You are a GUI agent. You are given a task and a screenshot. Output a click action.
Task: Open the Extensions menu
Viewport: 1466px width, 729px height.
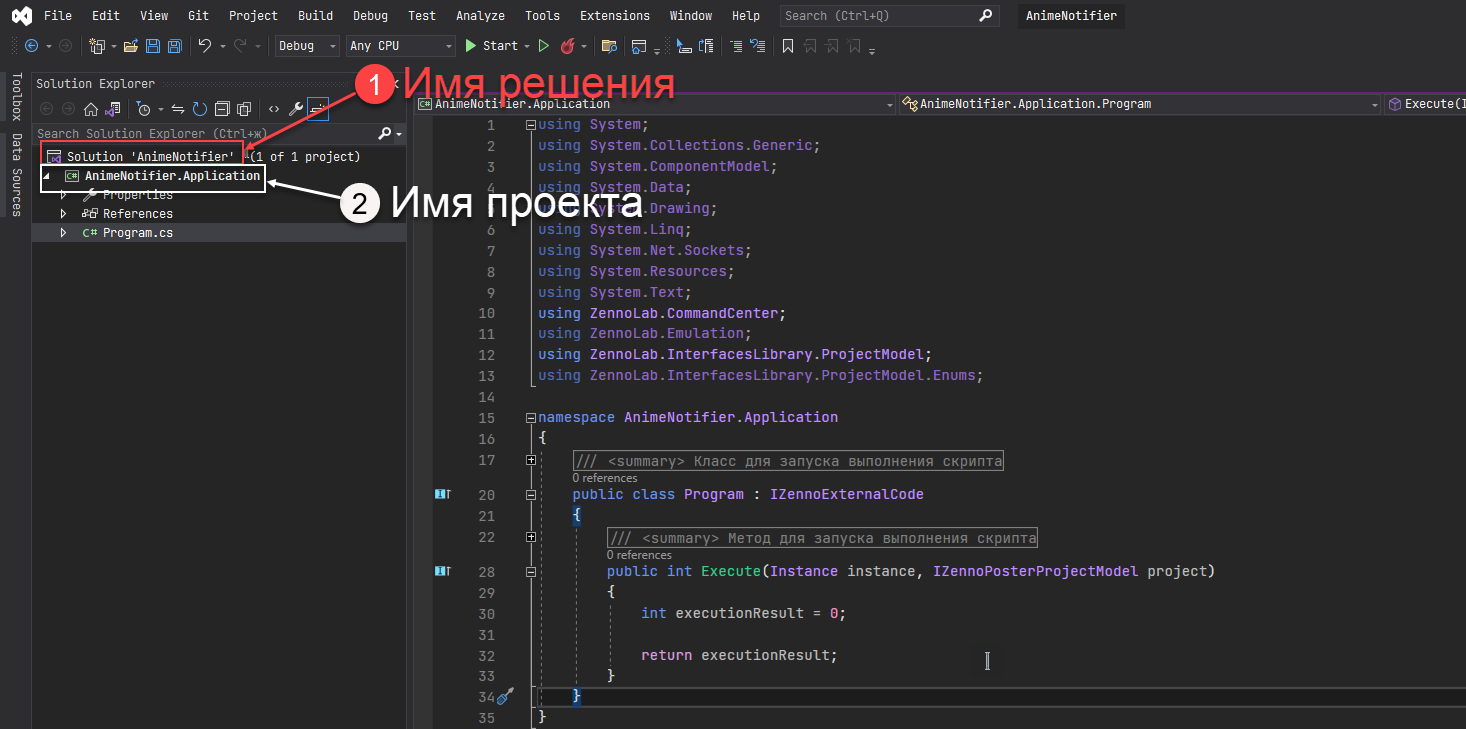tap(614, 16)
